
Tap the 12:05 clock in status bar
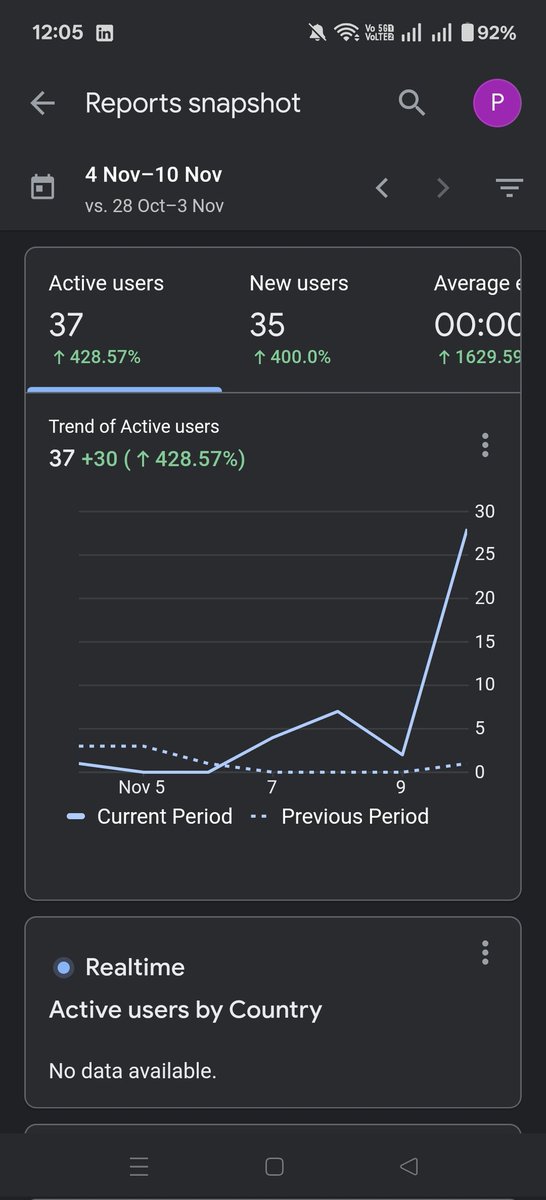click(57, 33)
